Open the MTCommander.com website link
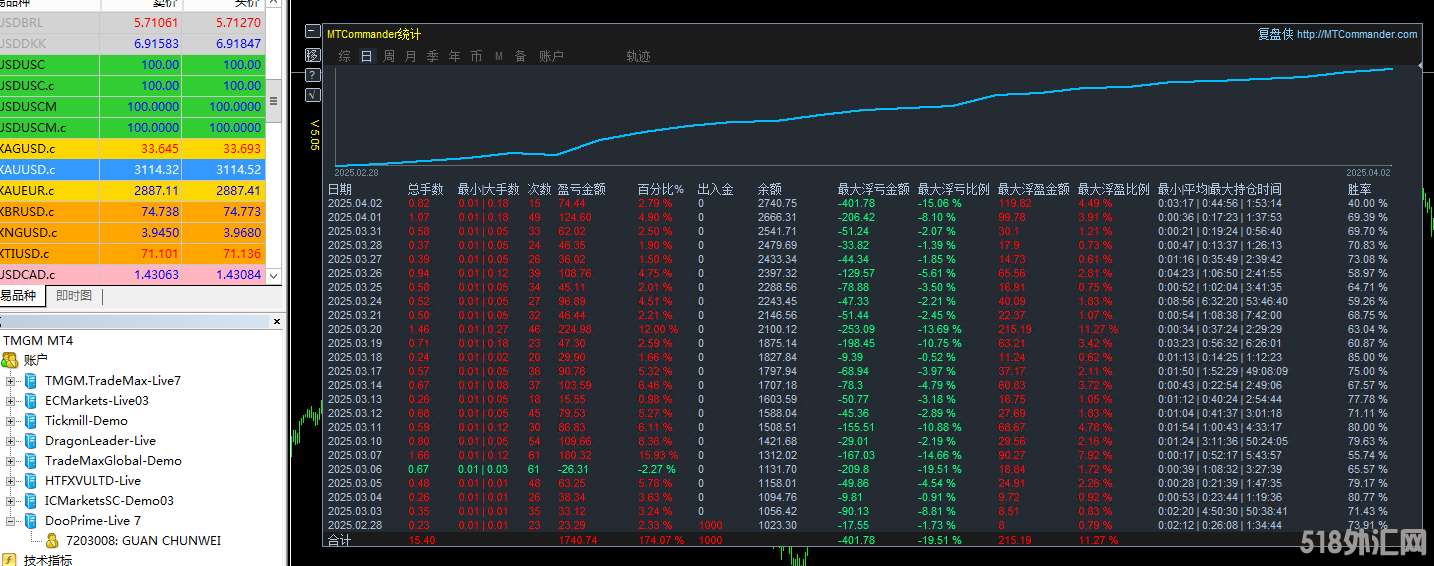 [1356, 34]
